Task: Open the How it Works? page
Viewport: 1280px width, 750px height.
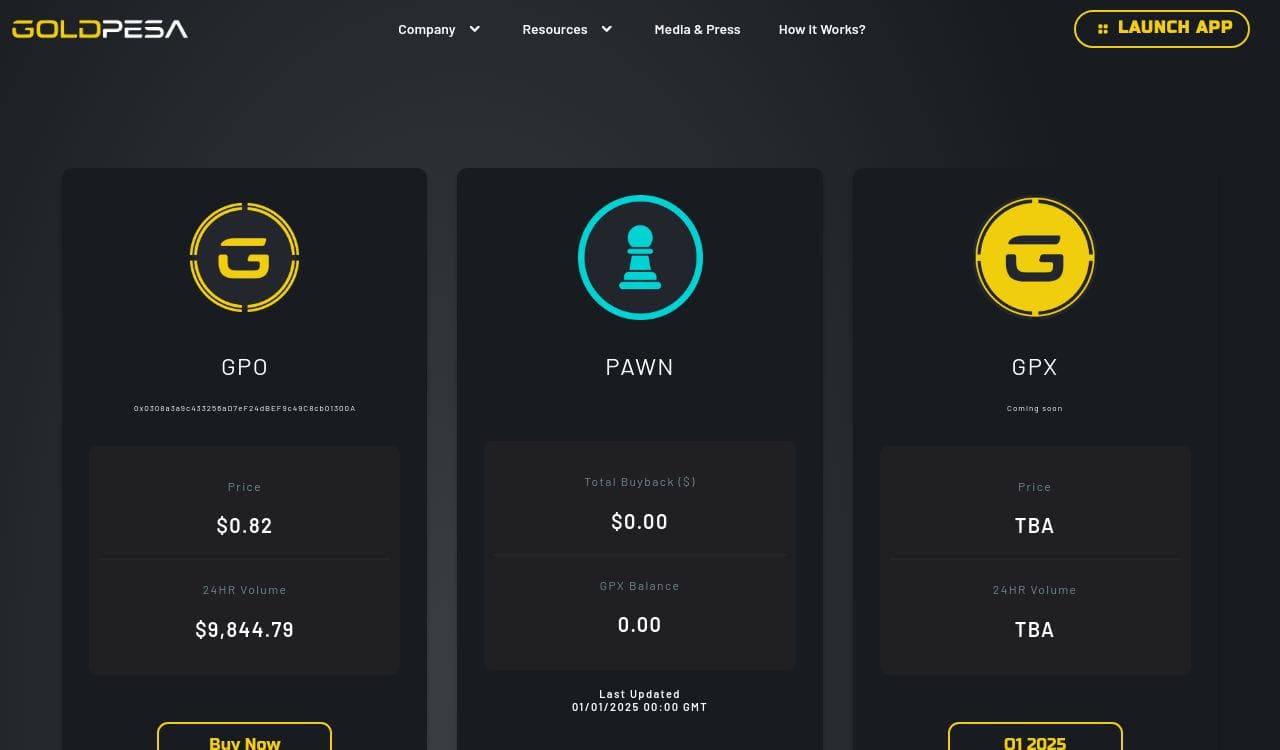Action: point(822,30)
